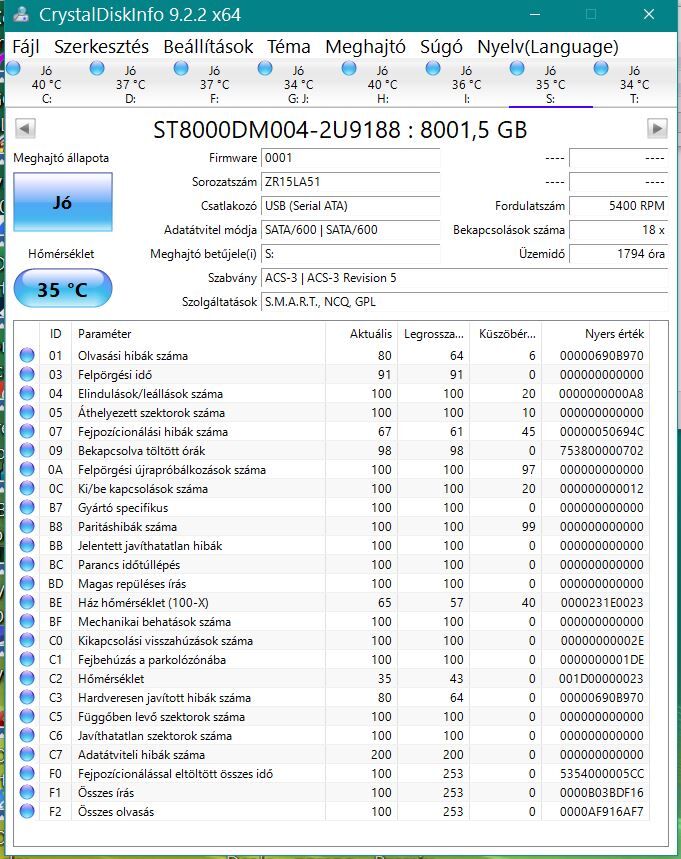Click status orb for attribute C2 Hőmérséklet
681x859 pixels.
pyautogui.click(x=27, y=678)
